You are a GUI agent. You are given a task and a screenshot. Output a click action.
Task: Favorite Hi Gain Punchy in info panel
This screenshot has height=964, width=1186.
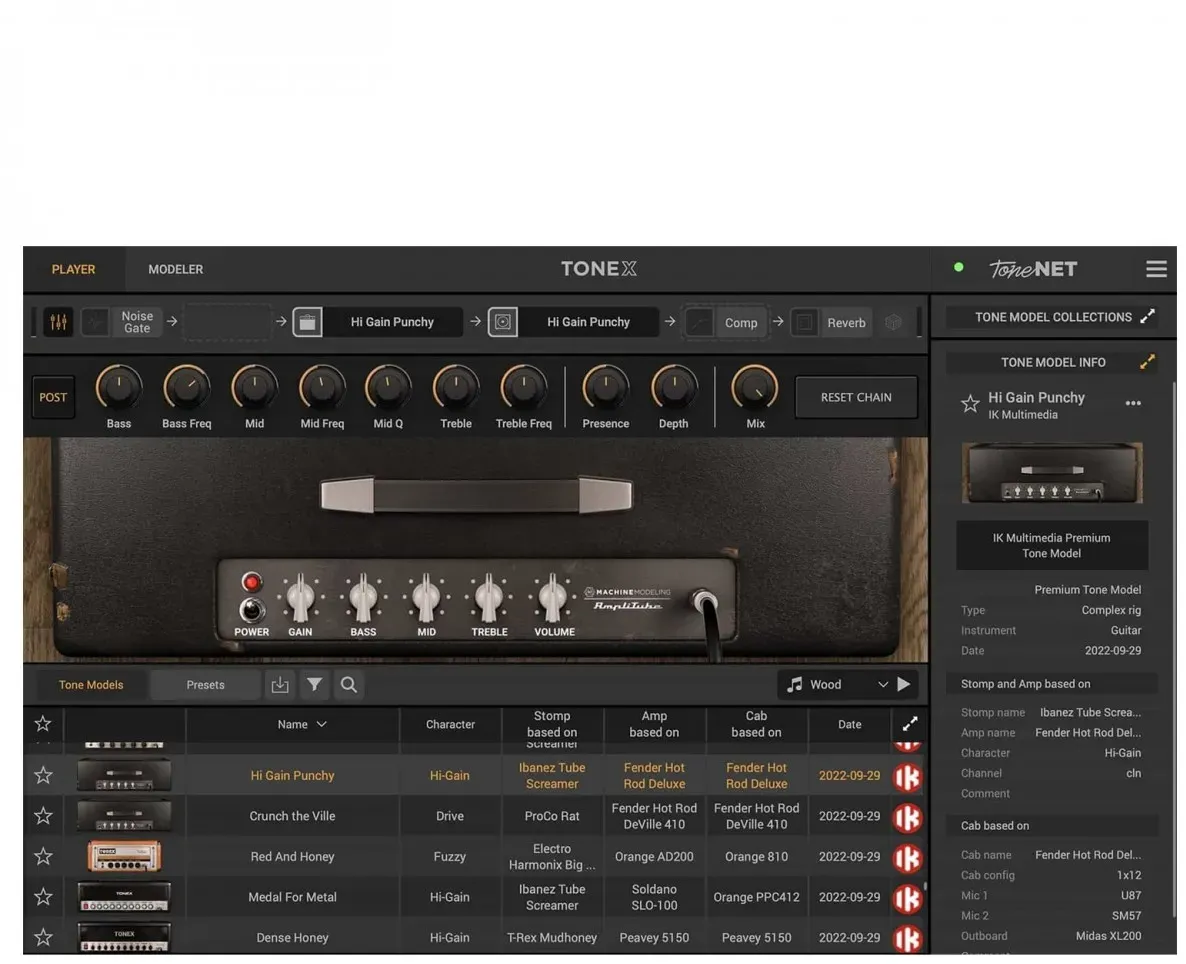pyautogui.click(x=970, y=404)
